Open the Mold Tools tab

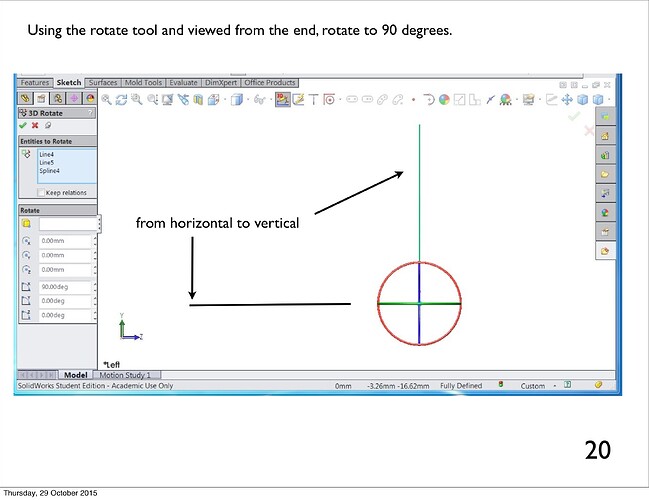click(x=142, y=82)
